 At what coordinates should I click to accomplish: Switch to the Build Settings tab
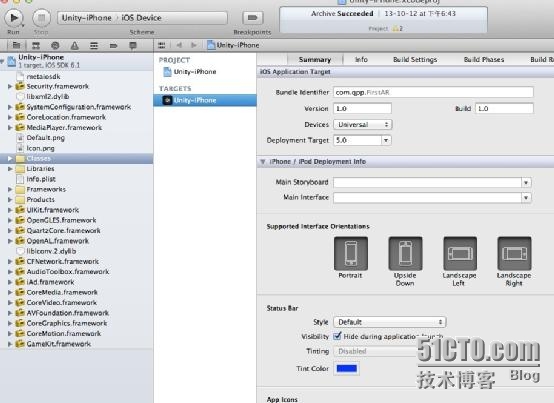415,60
